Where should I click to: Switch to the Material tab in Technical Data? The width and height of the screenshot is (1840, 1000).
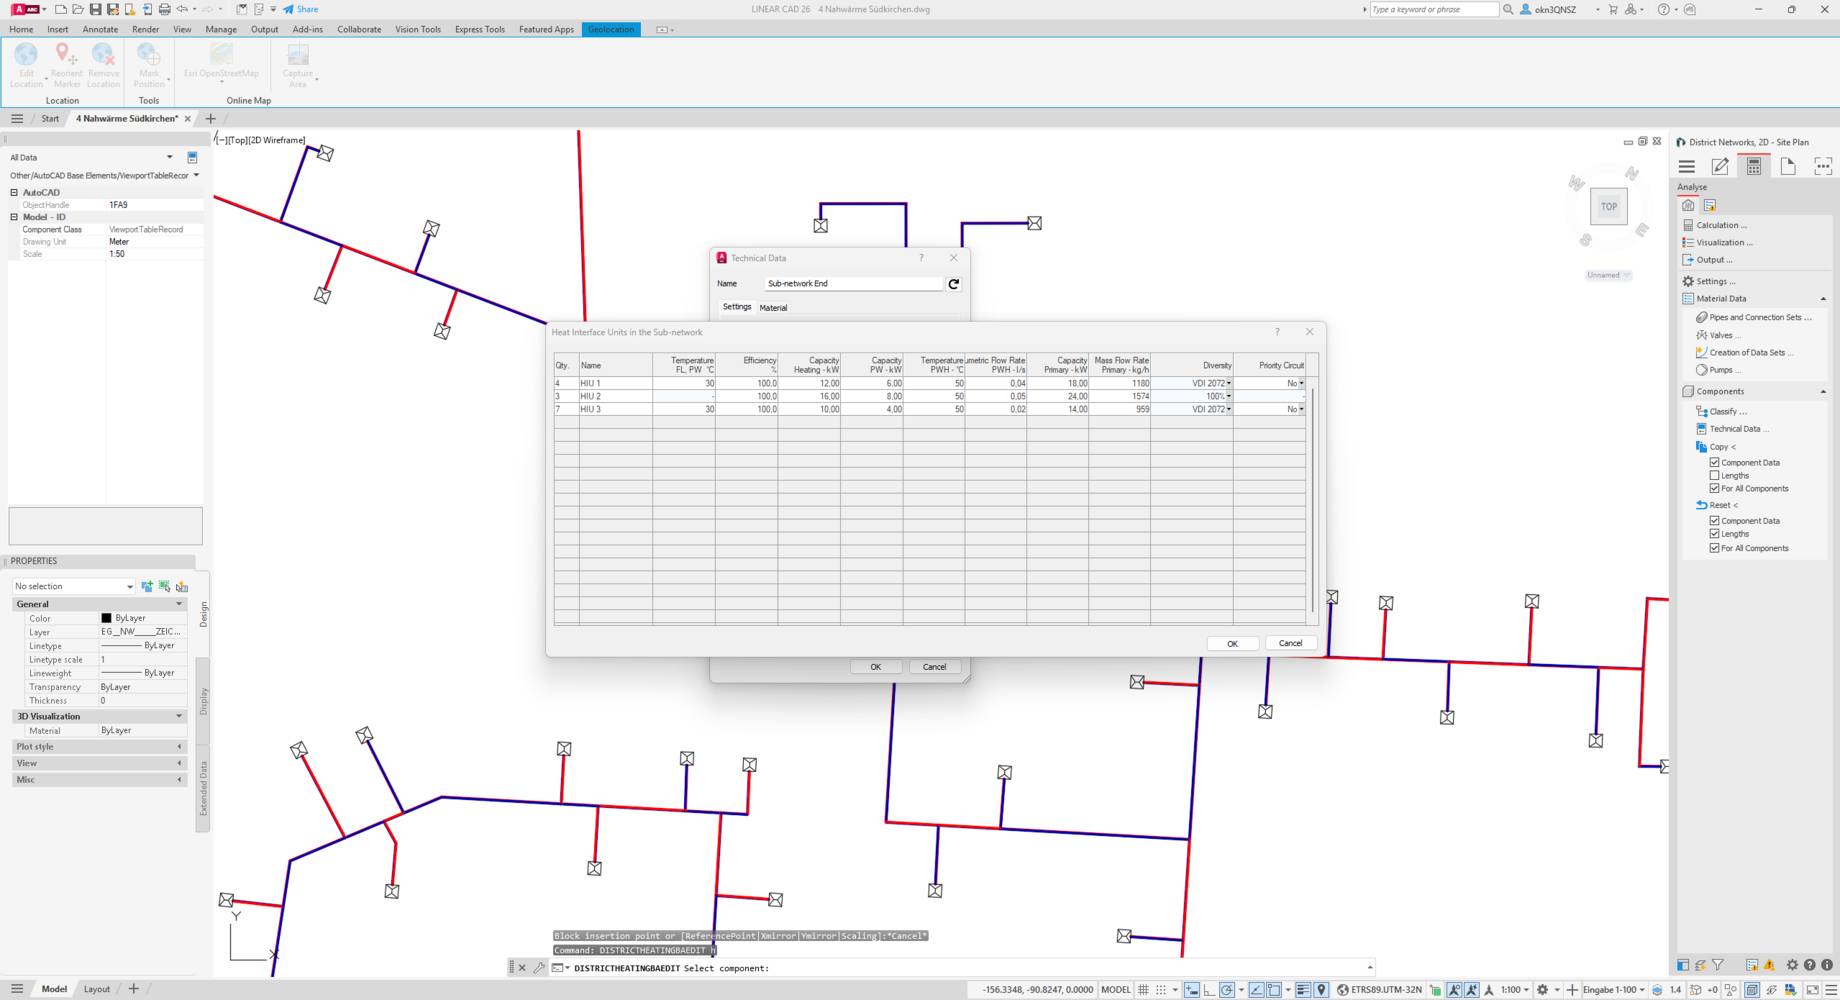coord(773,308)
